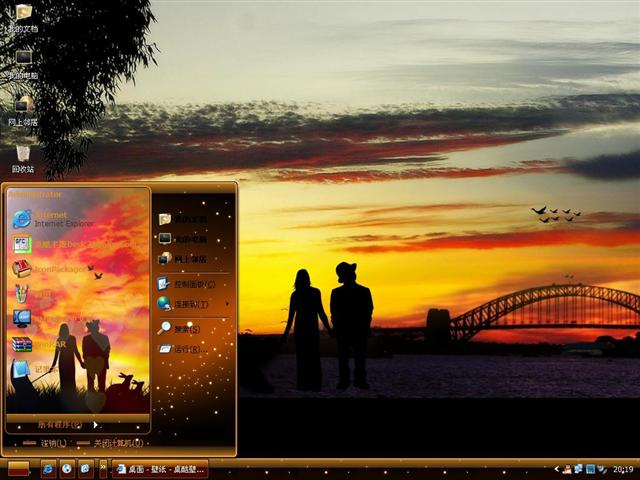Switch to the 桌面 - 壁纸 taskbar window
Screen dimensions: 640x480
tap(160, 468)
